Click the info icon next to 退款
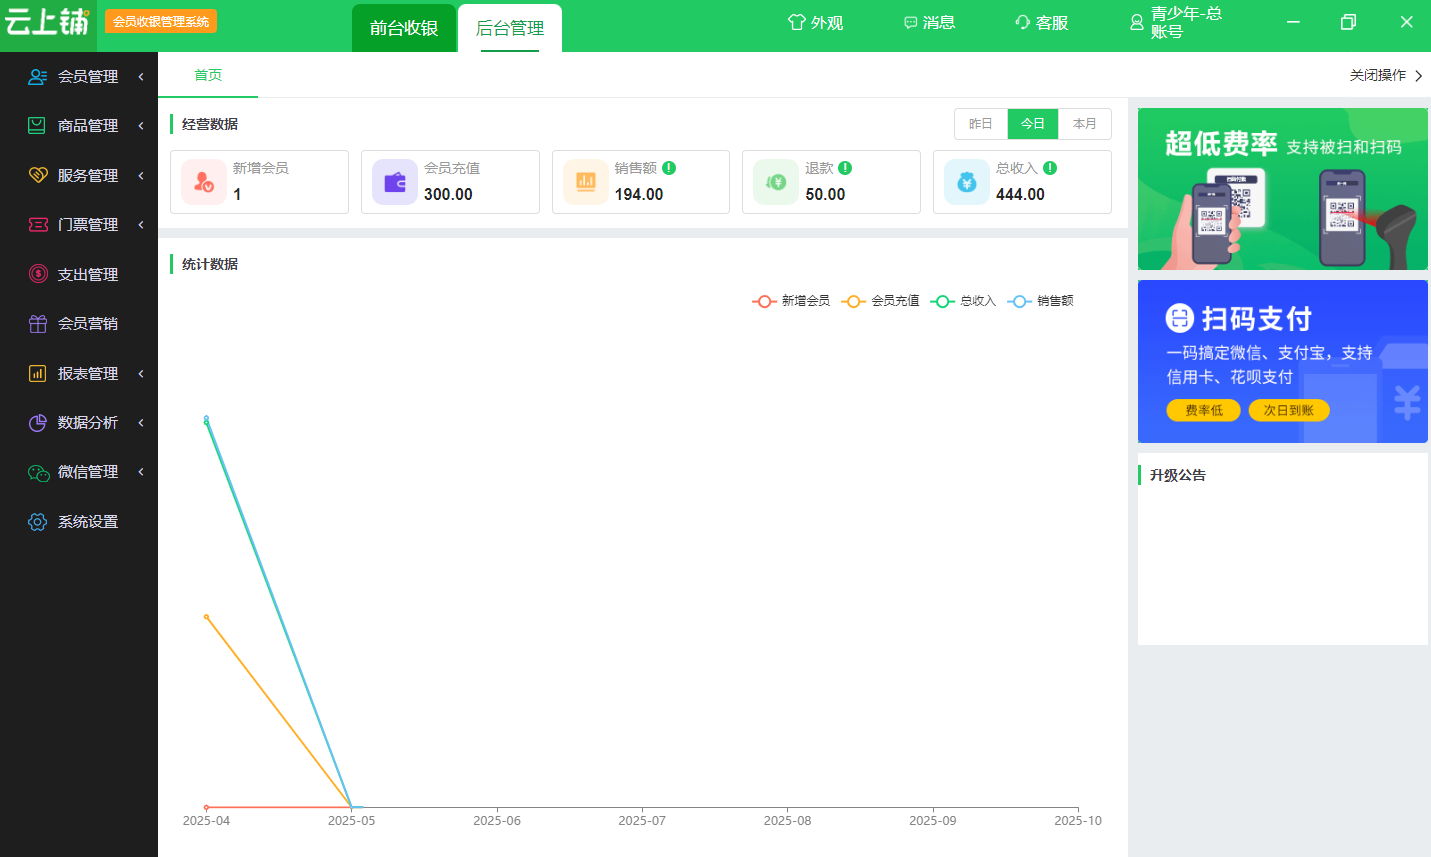This screenshot has width=1431, height=857. (845, 168)
